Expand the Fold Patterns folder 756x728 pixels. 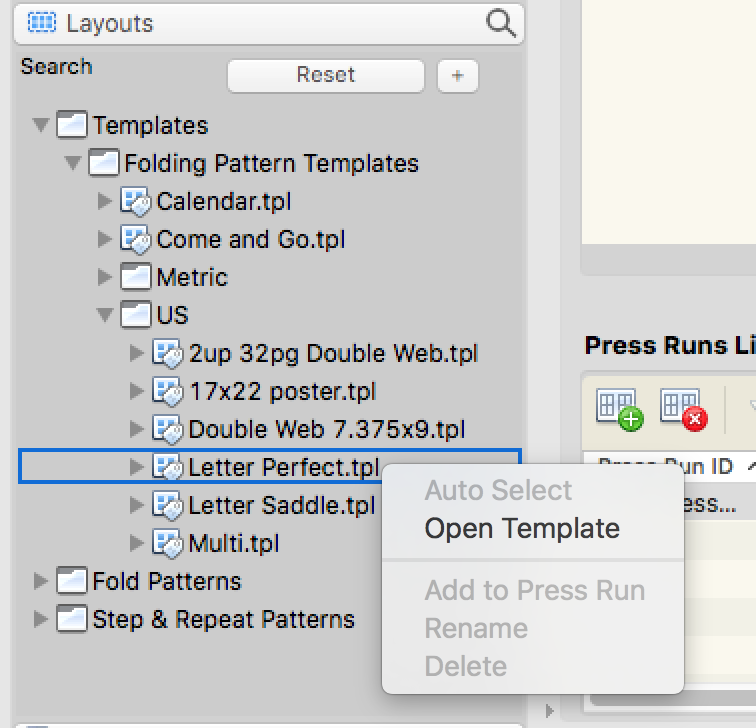pyautogui.click(x=41, y=581)
